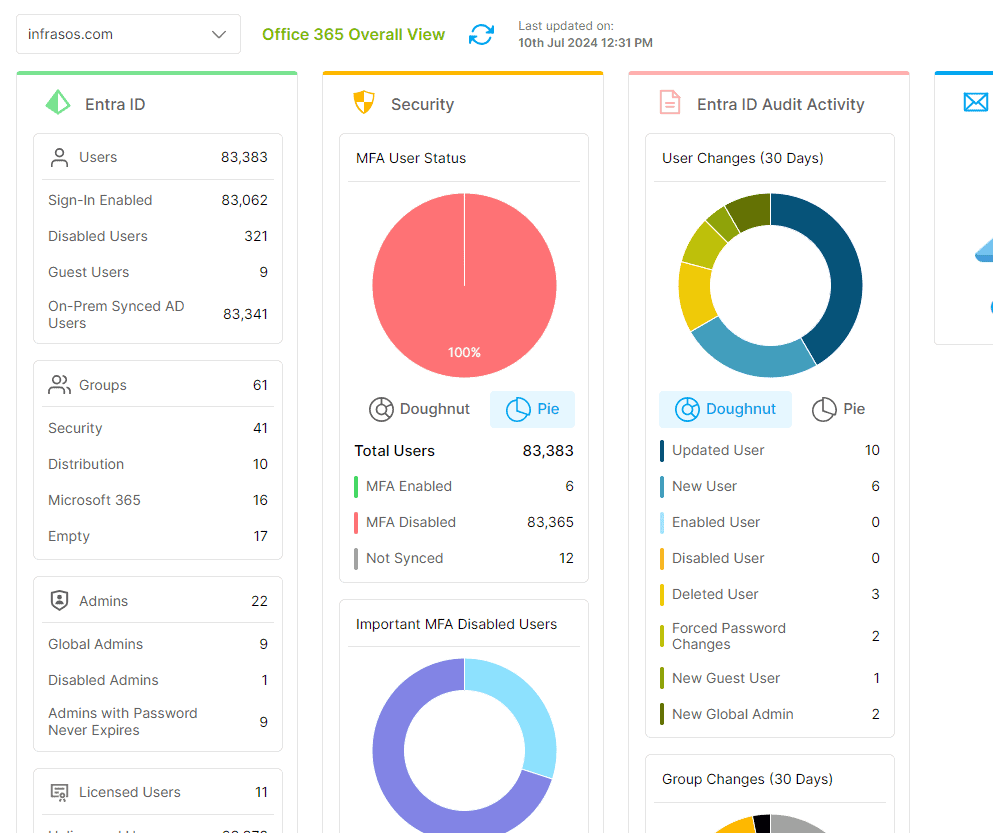
Task: Click the envelope mail icon
Action: [975, 102]
